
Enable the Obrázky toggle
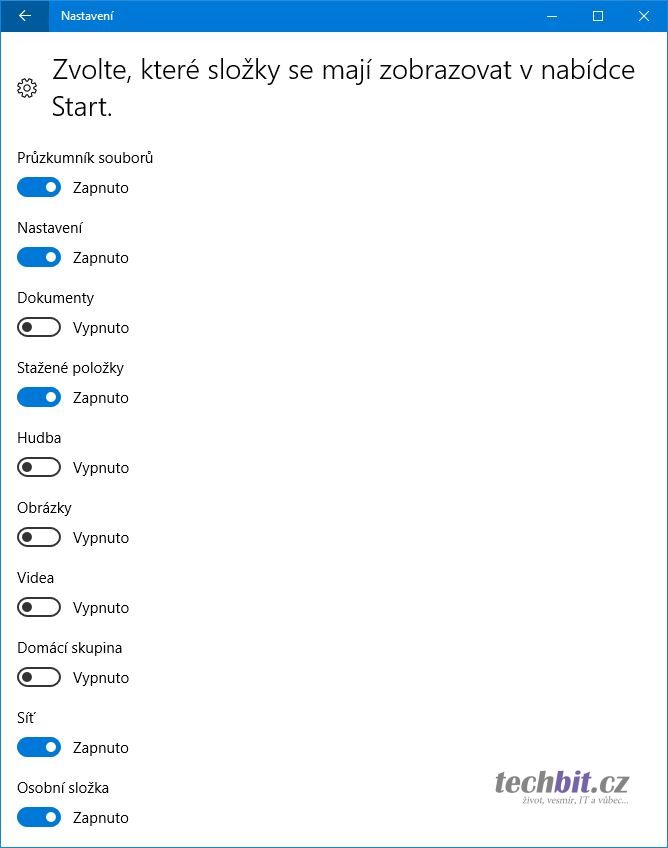(39, 538)
